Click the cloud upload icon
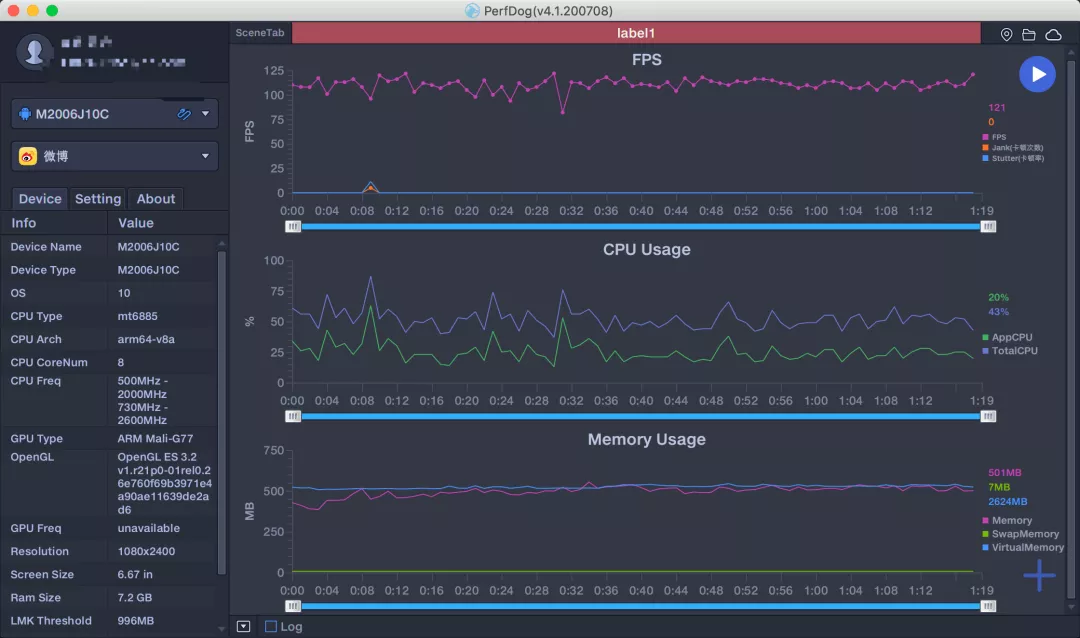This screenshot has width=1080, height=638. click(1053, 34)
